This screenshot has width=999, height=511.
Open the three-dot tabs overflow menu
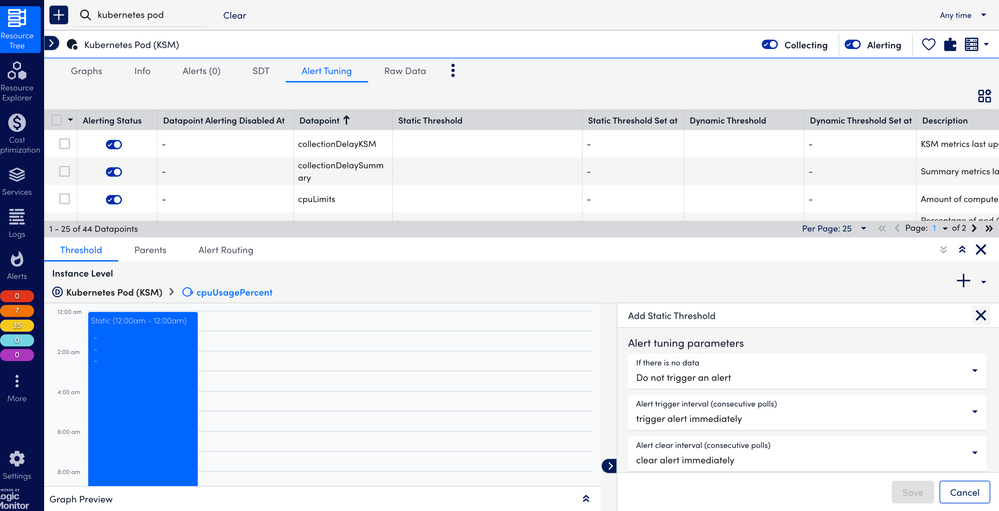pos(453,71)
